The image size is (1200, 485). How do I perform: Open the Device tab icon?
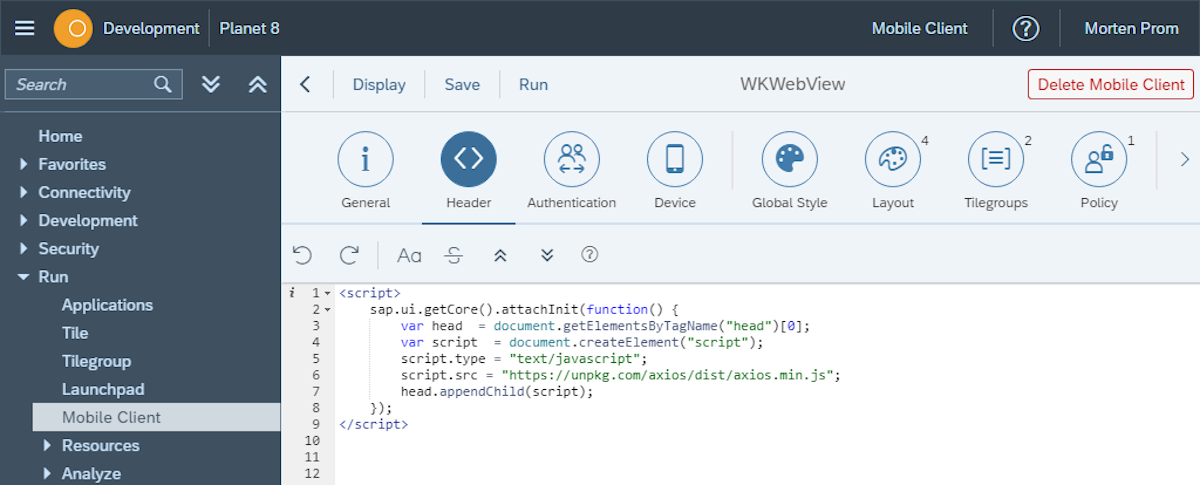coord(675,159)
